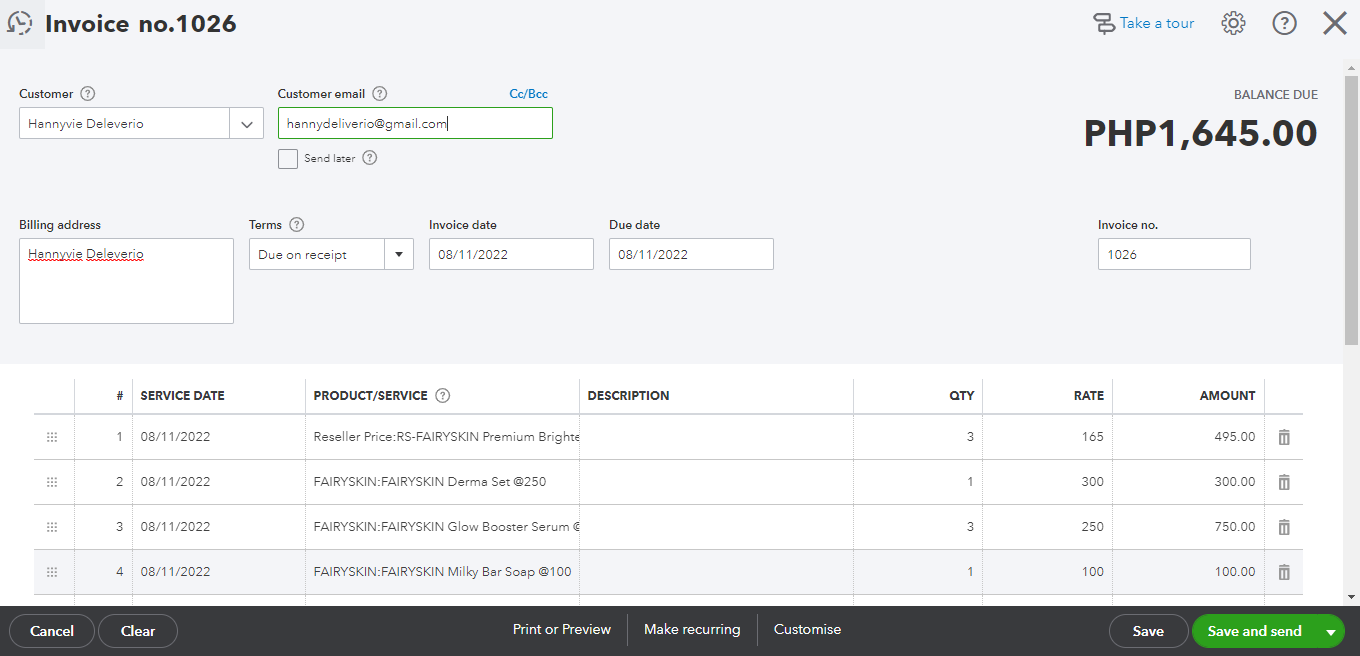This screenshot has width=1360, height=656.
Task: Select Make recurring option
Action: click(x=692, y=630)
